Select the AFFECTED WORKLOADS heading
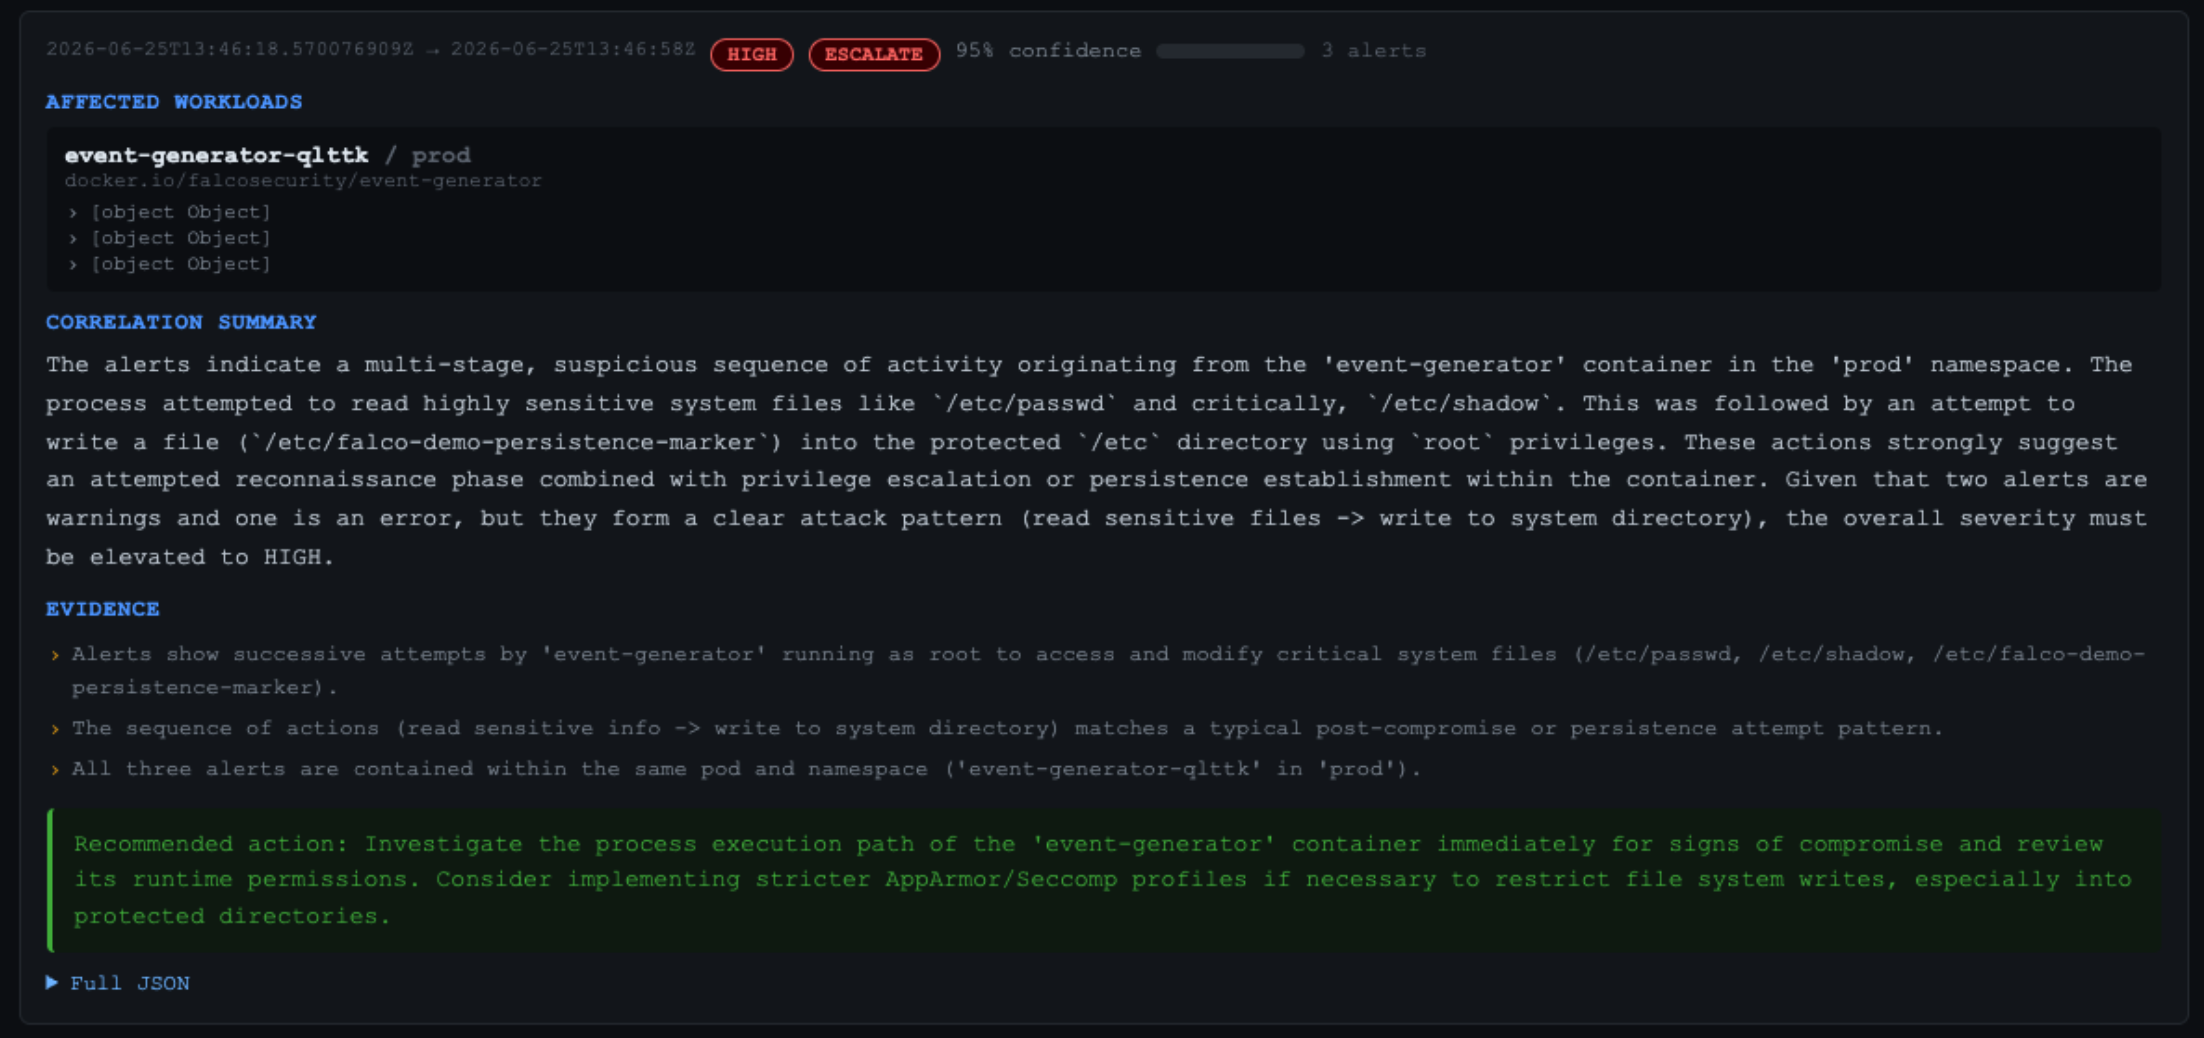 tap(174, 102)
